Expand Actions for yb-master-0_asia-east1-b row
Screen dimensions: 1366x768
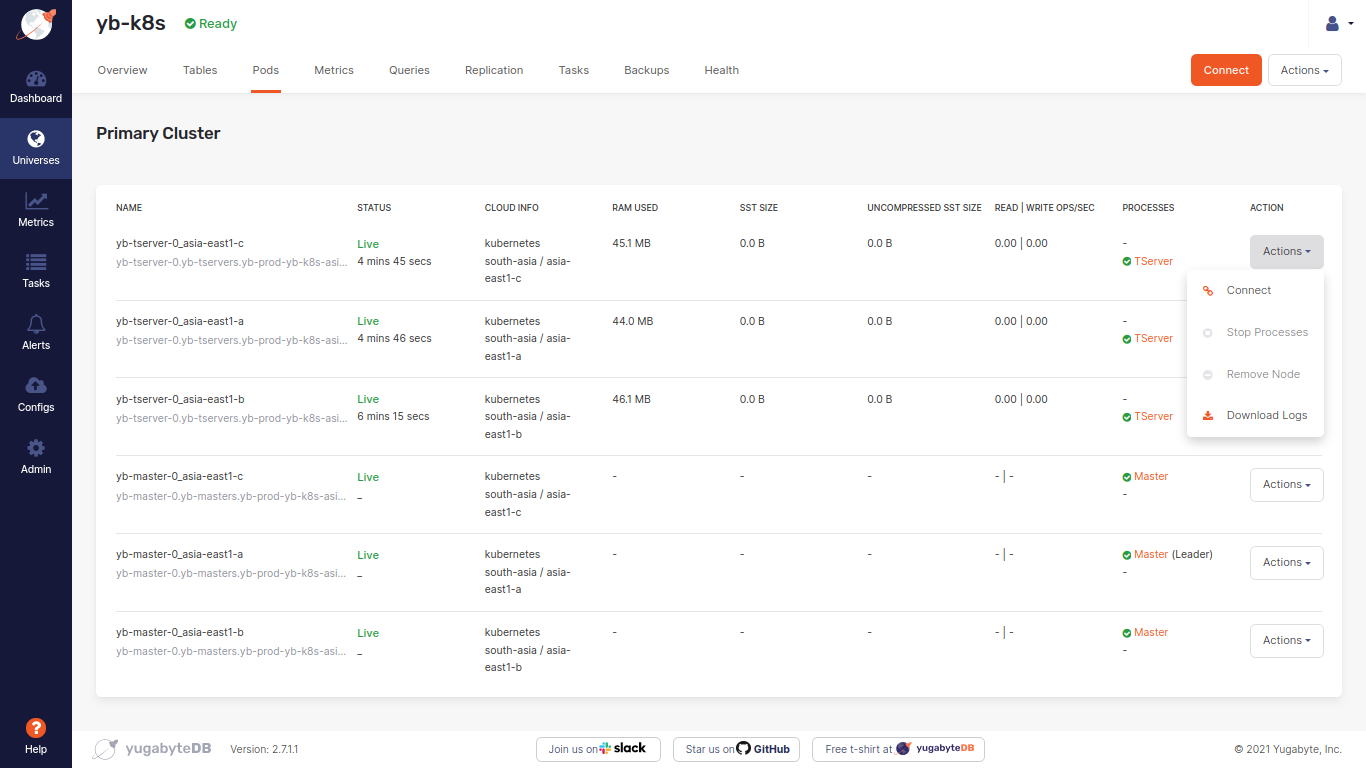click(1286, 641)
